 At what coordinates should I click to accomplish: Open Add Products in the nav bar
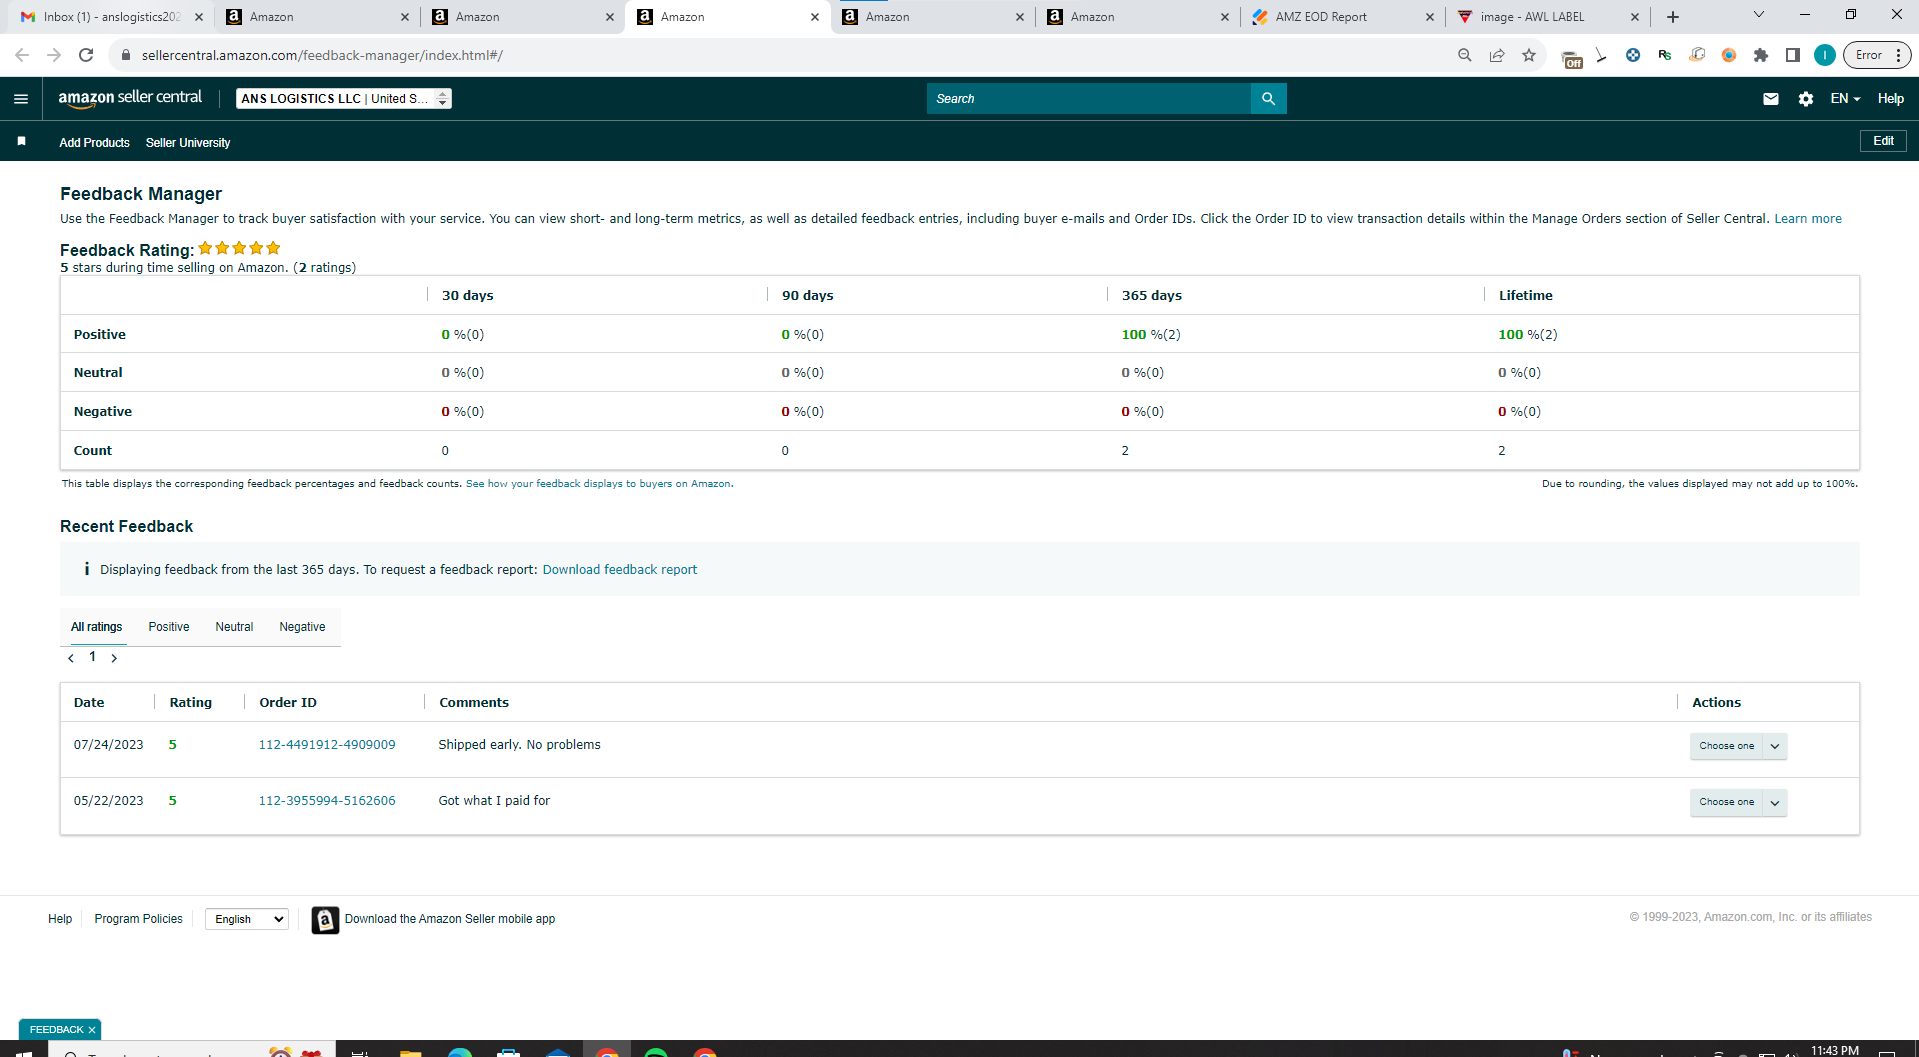[x=94, y=143]
